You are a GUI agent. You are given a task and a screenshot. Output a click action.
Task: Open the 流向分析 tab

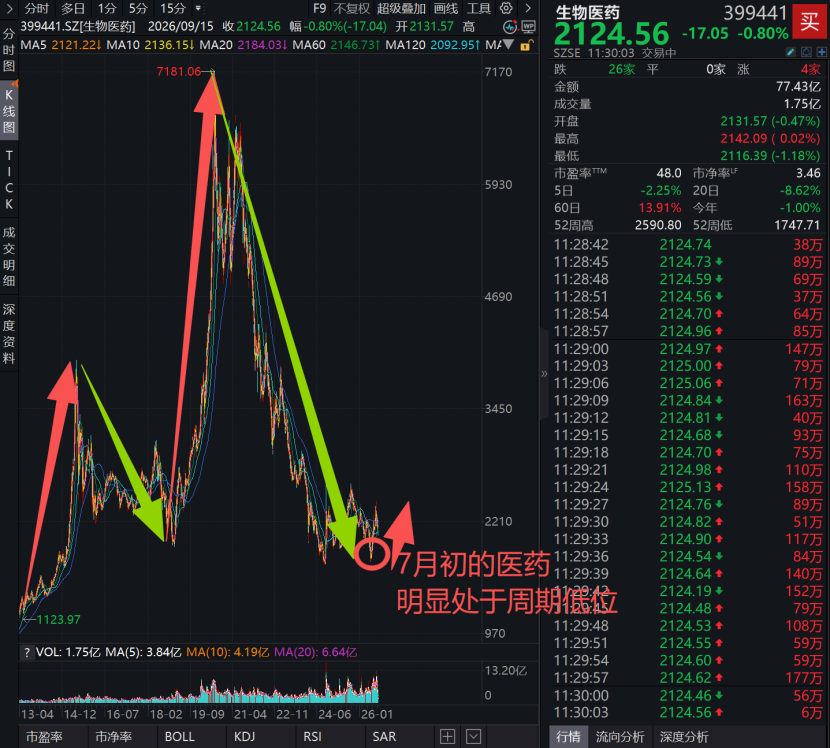pyautogui.click(x=620, y=736)
